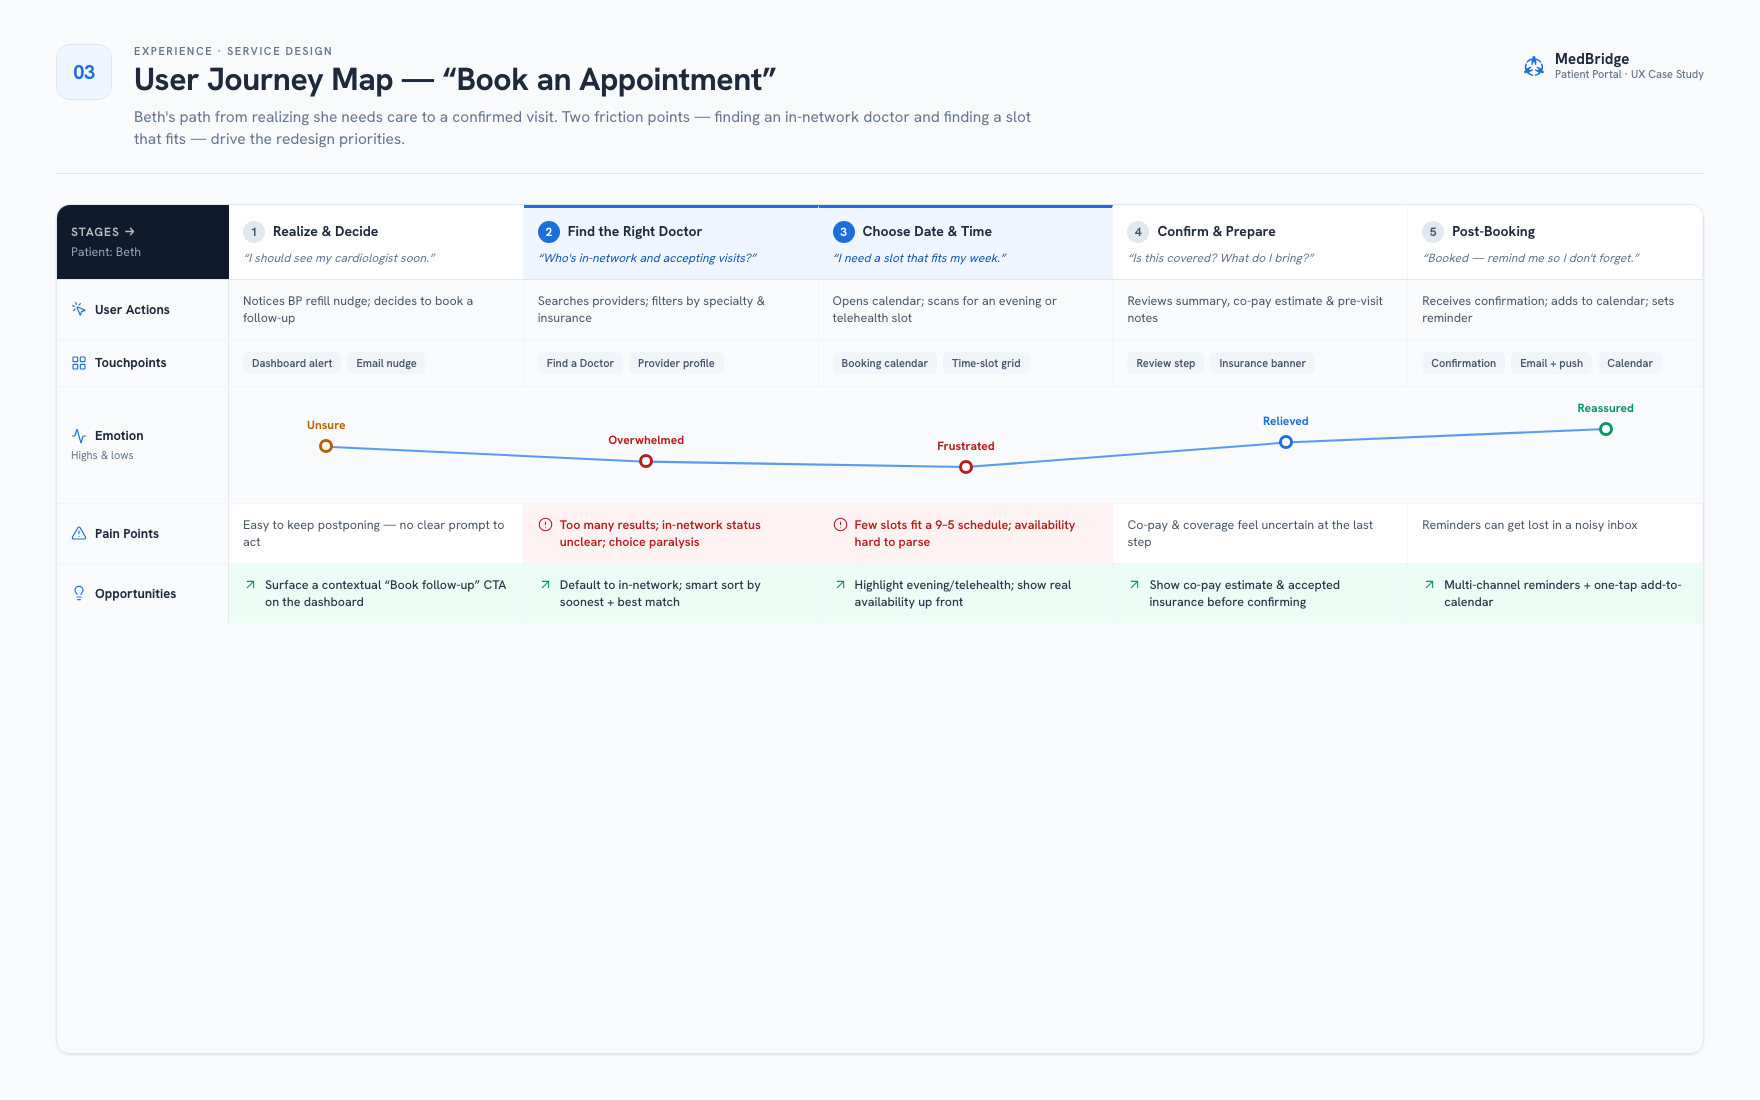
Task: Click the step 4 number badge
Action: (x=1138, y=232)
